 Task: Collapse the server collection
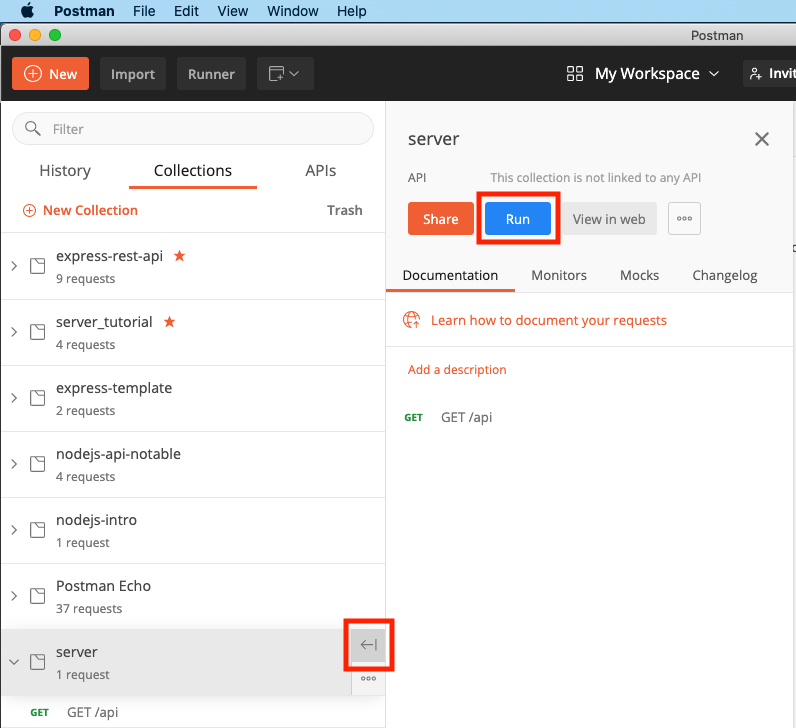14,662
